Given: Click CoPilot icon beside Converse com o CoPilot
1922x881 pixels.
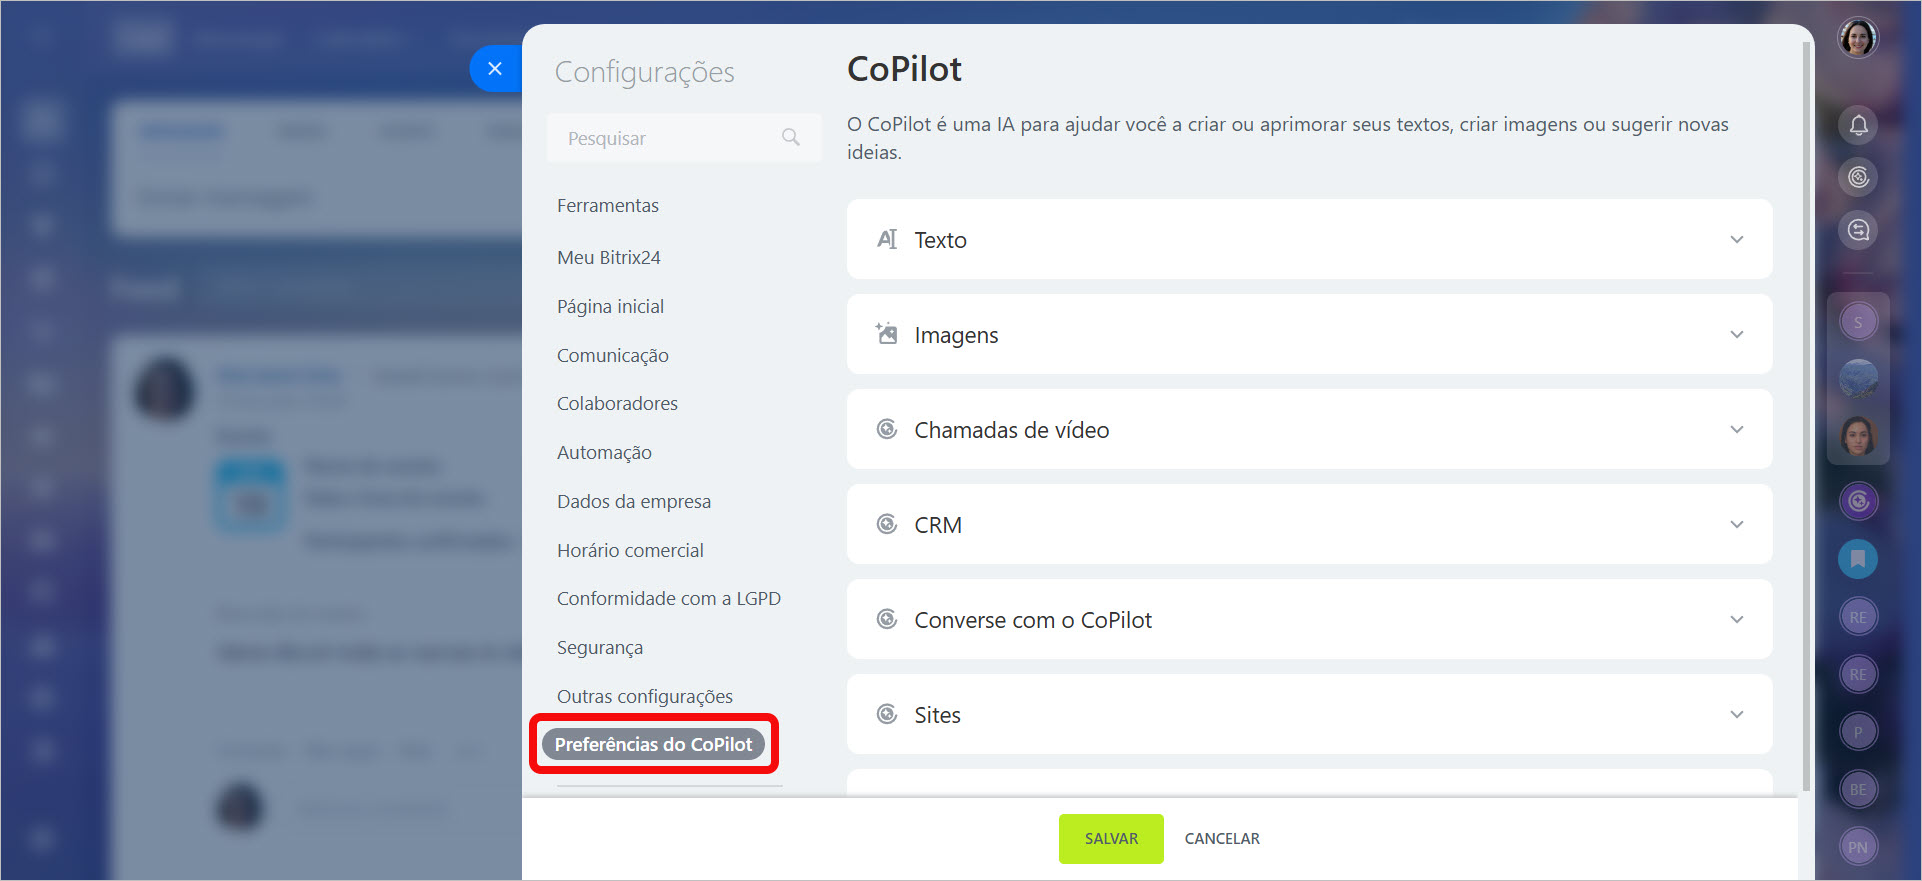Looking at the screenshot, I should [x=887, y=619].
